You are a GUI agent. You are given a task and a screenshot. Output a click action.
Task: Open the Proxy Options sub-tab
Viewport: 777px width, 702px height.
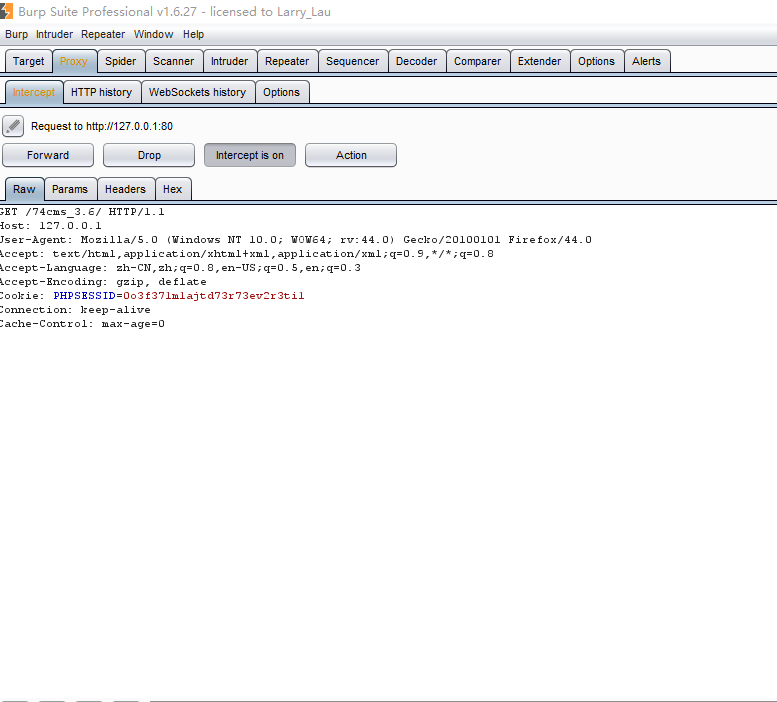pos(281,92)
